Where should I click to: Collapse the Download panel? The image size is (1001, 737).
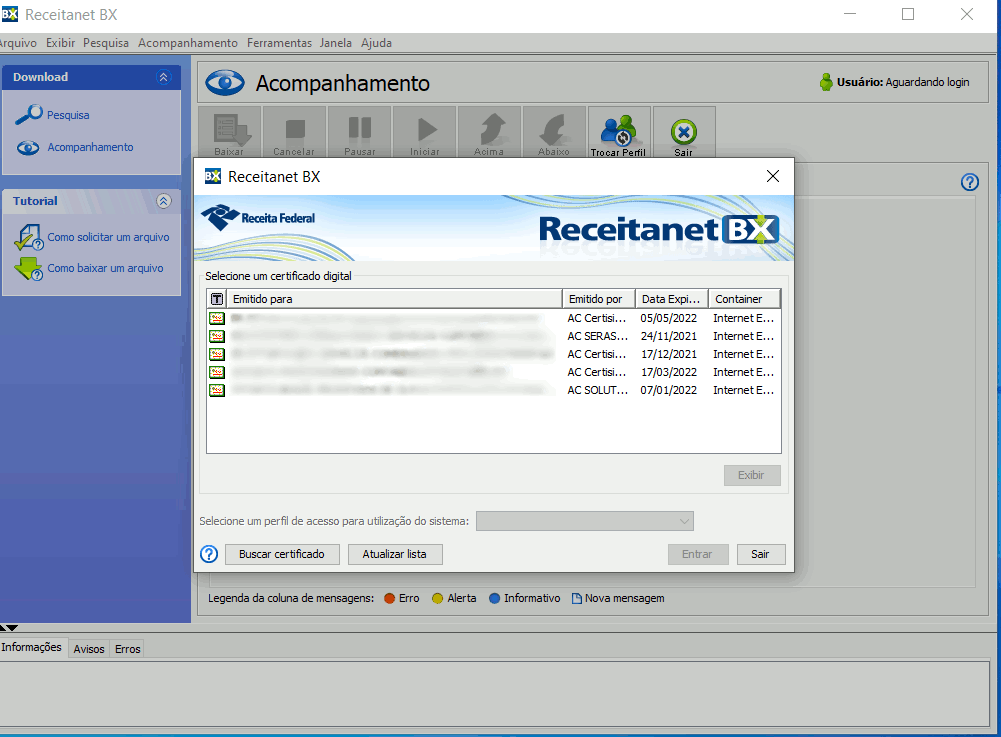(163, 77)
